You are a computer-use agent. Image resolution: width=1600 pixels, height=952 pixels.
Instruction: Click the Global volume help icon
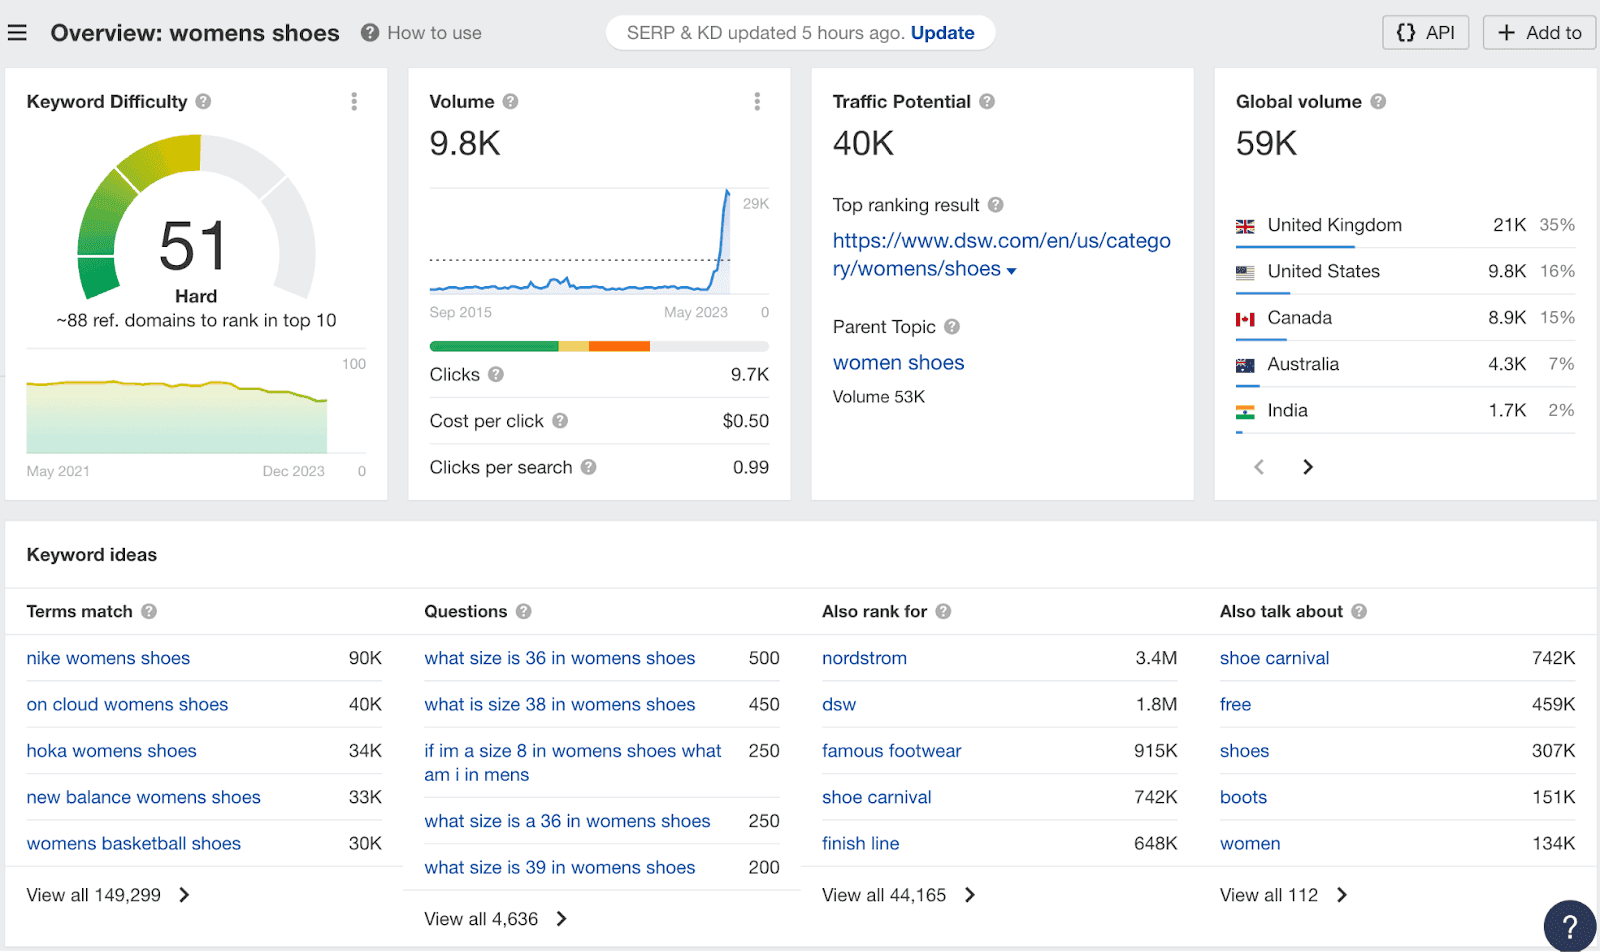click(1379, 101)
